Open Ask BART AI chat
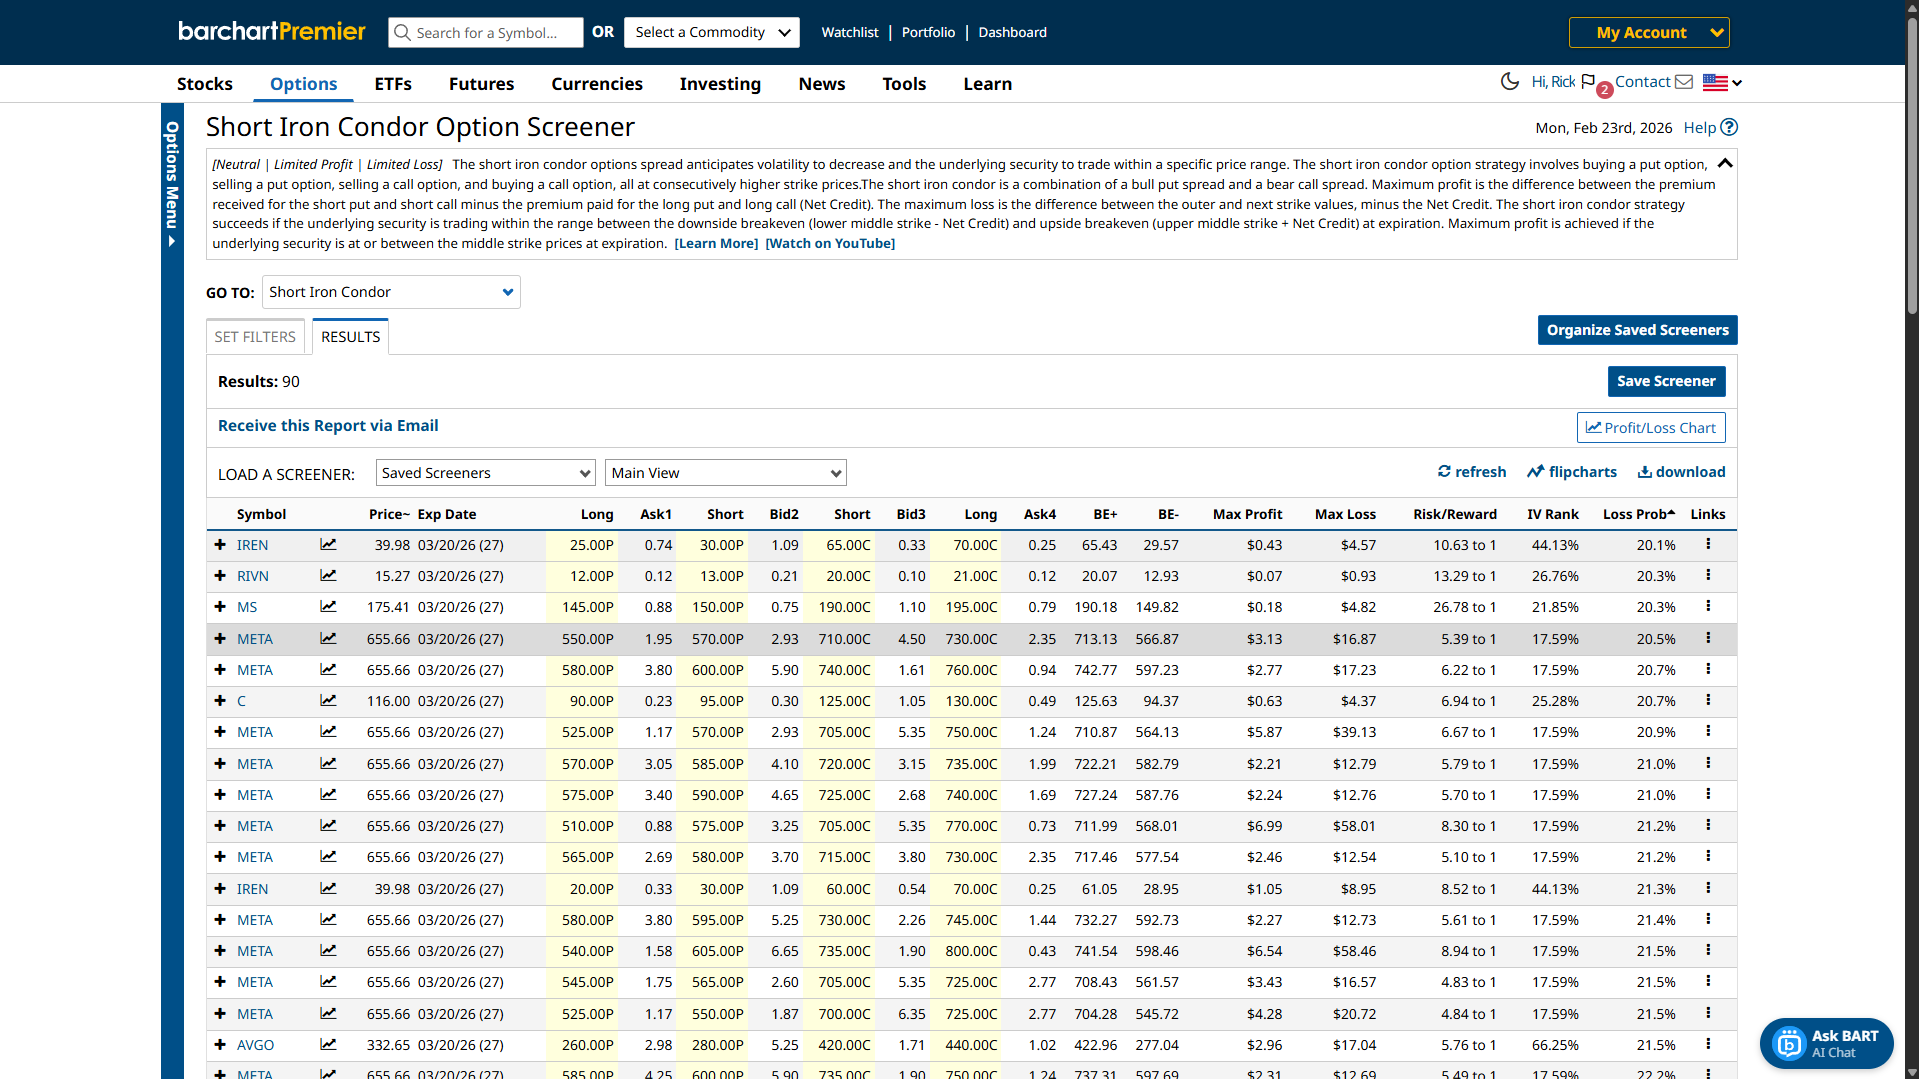Viewport: 1919px width, 1079px height. click(x=1826, y=1043)
